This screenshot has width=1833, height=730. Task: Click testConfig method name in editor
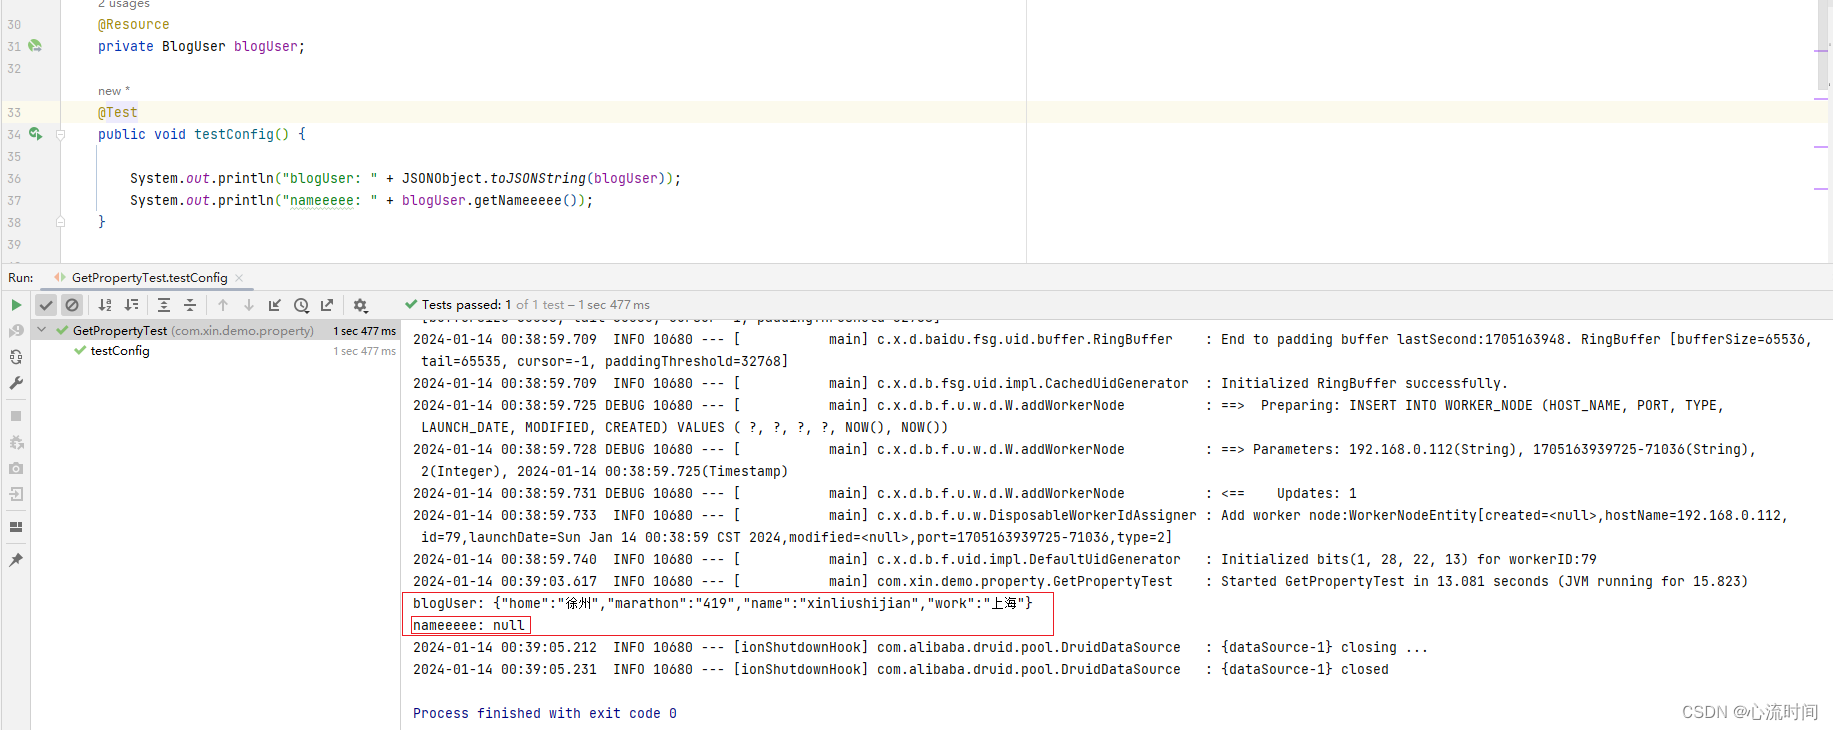(234, 134)
